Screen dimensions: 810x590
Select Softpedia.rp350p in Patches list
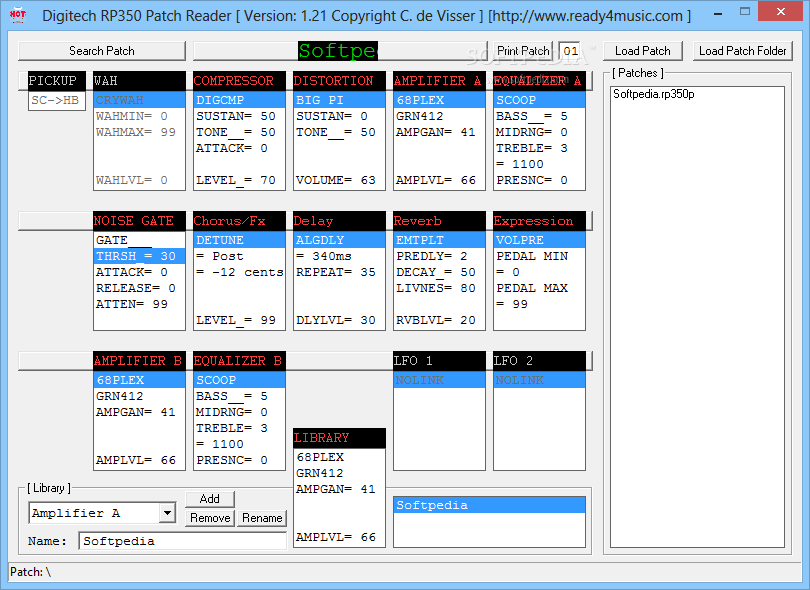pos(653,94)
